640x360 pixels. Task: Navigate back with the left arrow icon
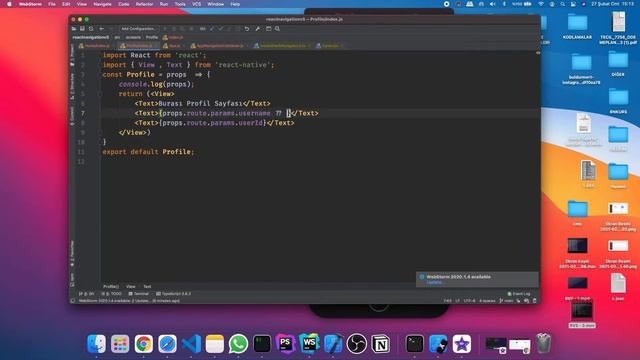coord(102,29)
